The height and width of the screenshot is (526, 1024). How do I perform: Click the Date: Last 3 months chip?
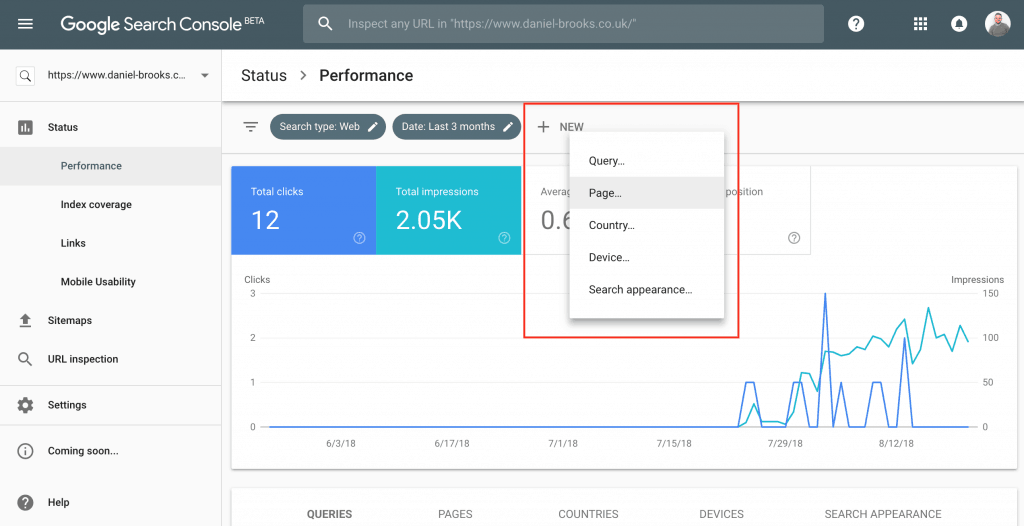(x=456, y=127)
